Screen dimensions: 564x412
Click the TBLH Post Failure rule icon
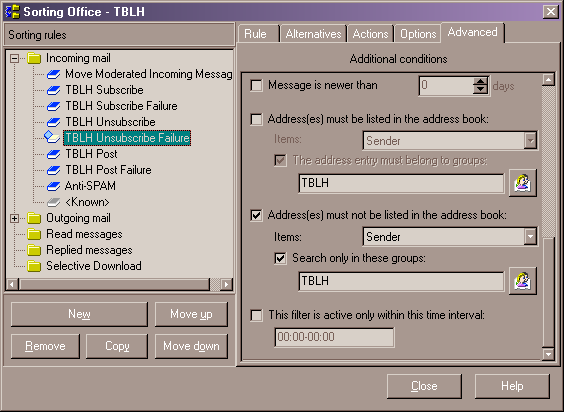tap(54, 170)
